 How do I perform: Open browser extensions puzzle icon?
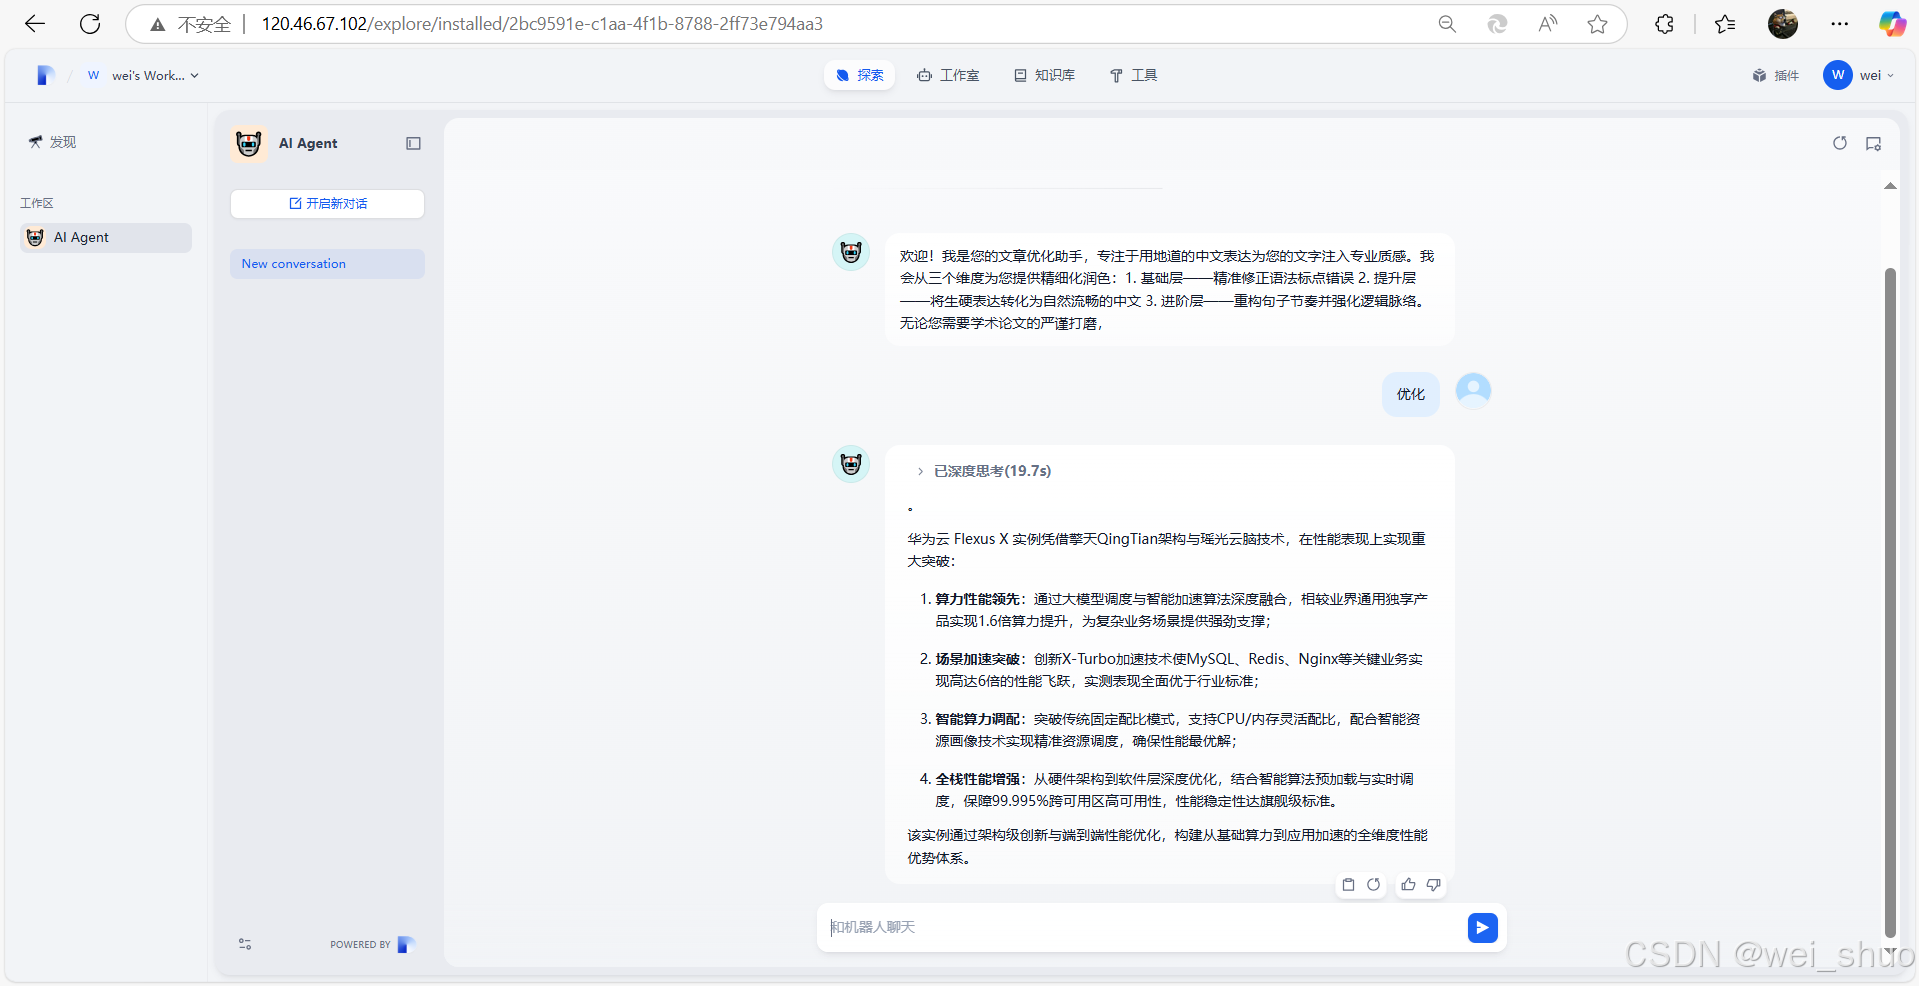[1664, 24]
